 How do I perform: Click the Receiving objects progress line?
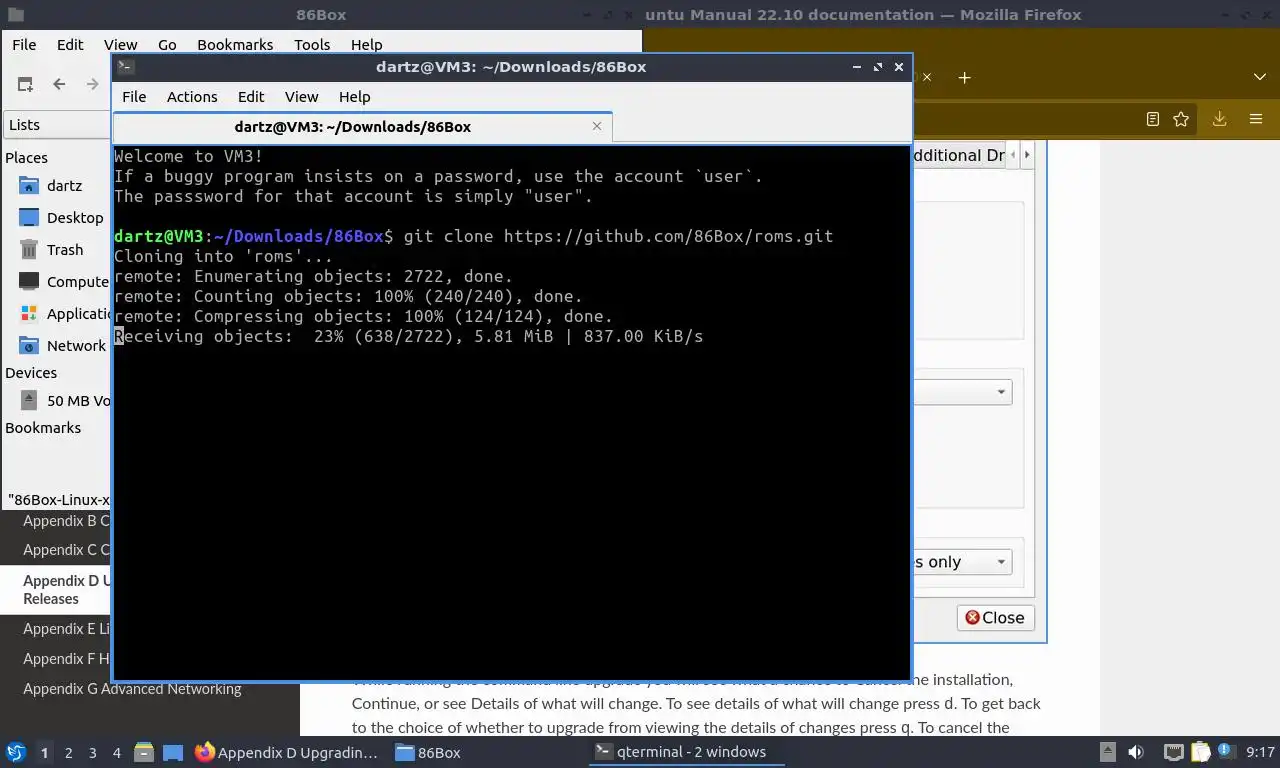click(x=409, y=336)
